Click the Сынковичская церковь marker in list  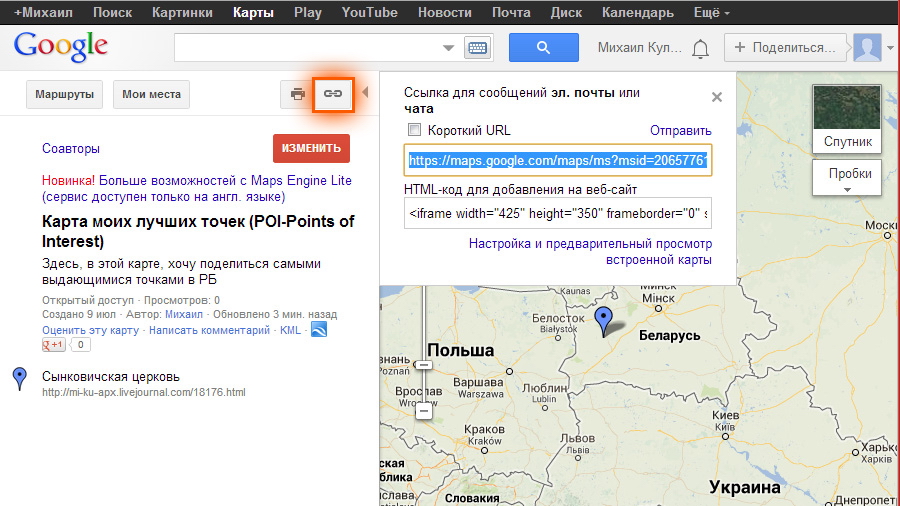[x=20, y=379]
